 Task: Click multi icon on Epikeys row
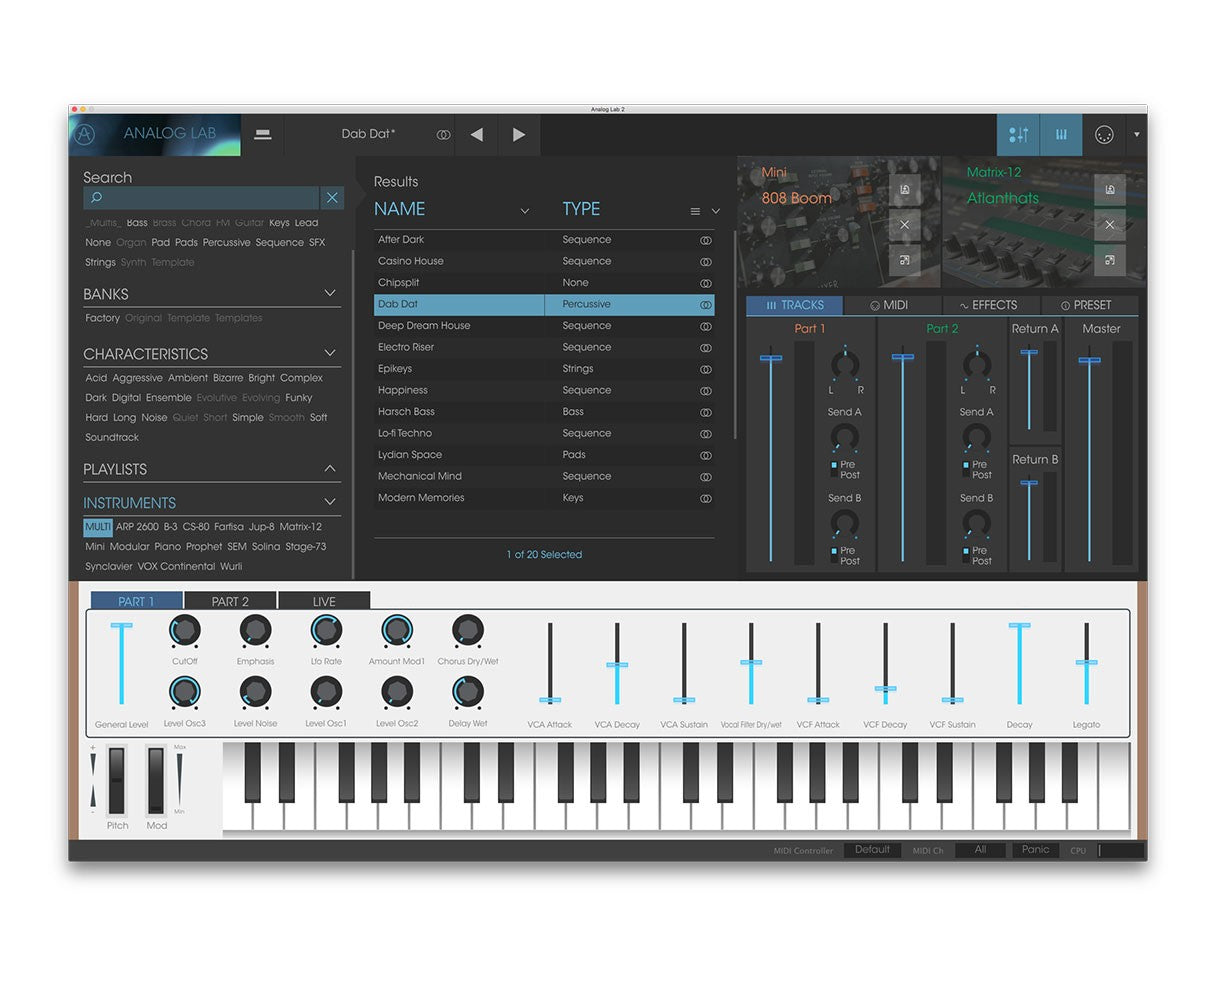[x=705, y=369]
